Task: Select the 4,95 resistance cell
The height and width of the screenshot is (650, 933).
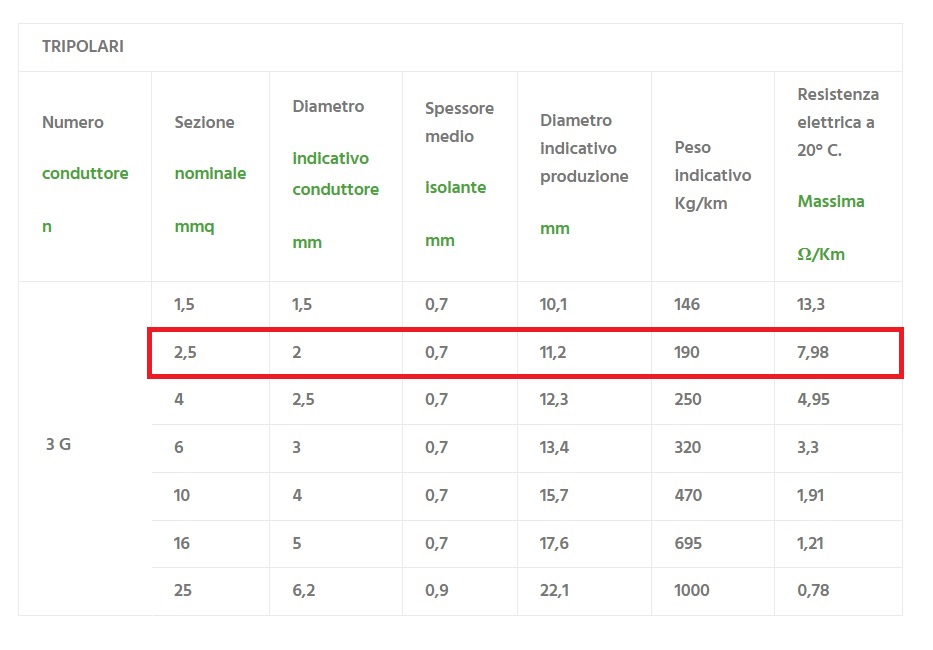Action: coord(813,400)
